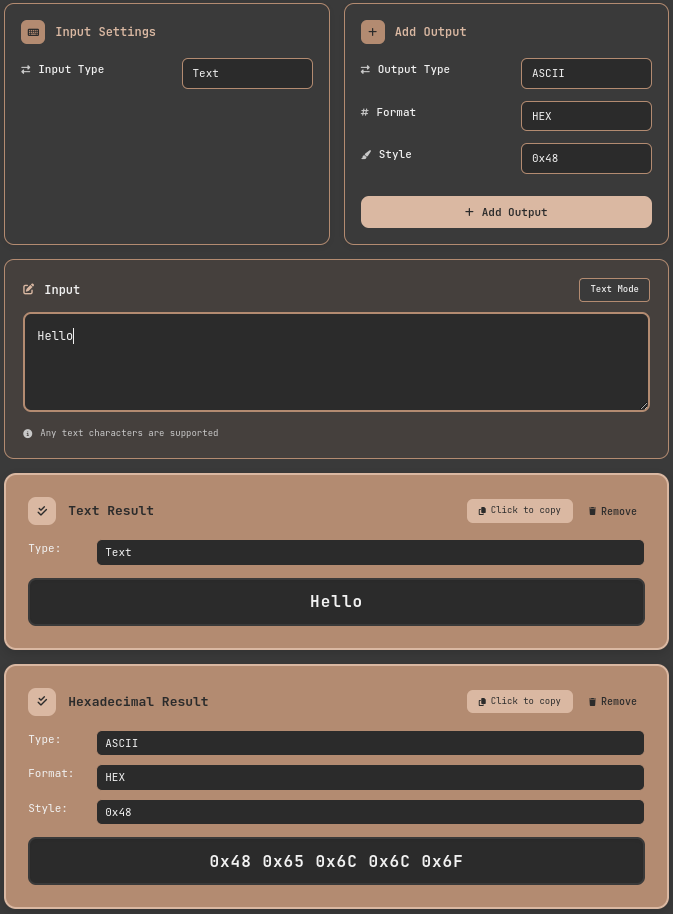Click the Input Settings heading

tap(105, 32)
